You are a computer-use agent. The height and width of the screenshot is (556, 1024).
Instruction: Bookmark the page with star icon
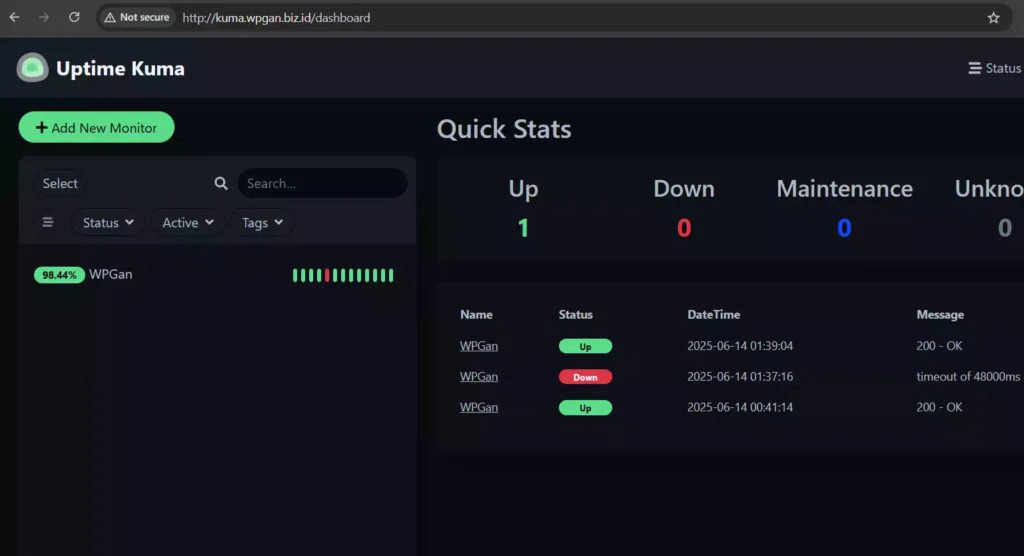click(993, 18)
